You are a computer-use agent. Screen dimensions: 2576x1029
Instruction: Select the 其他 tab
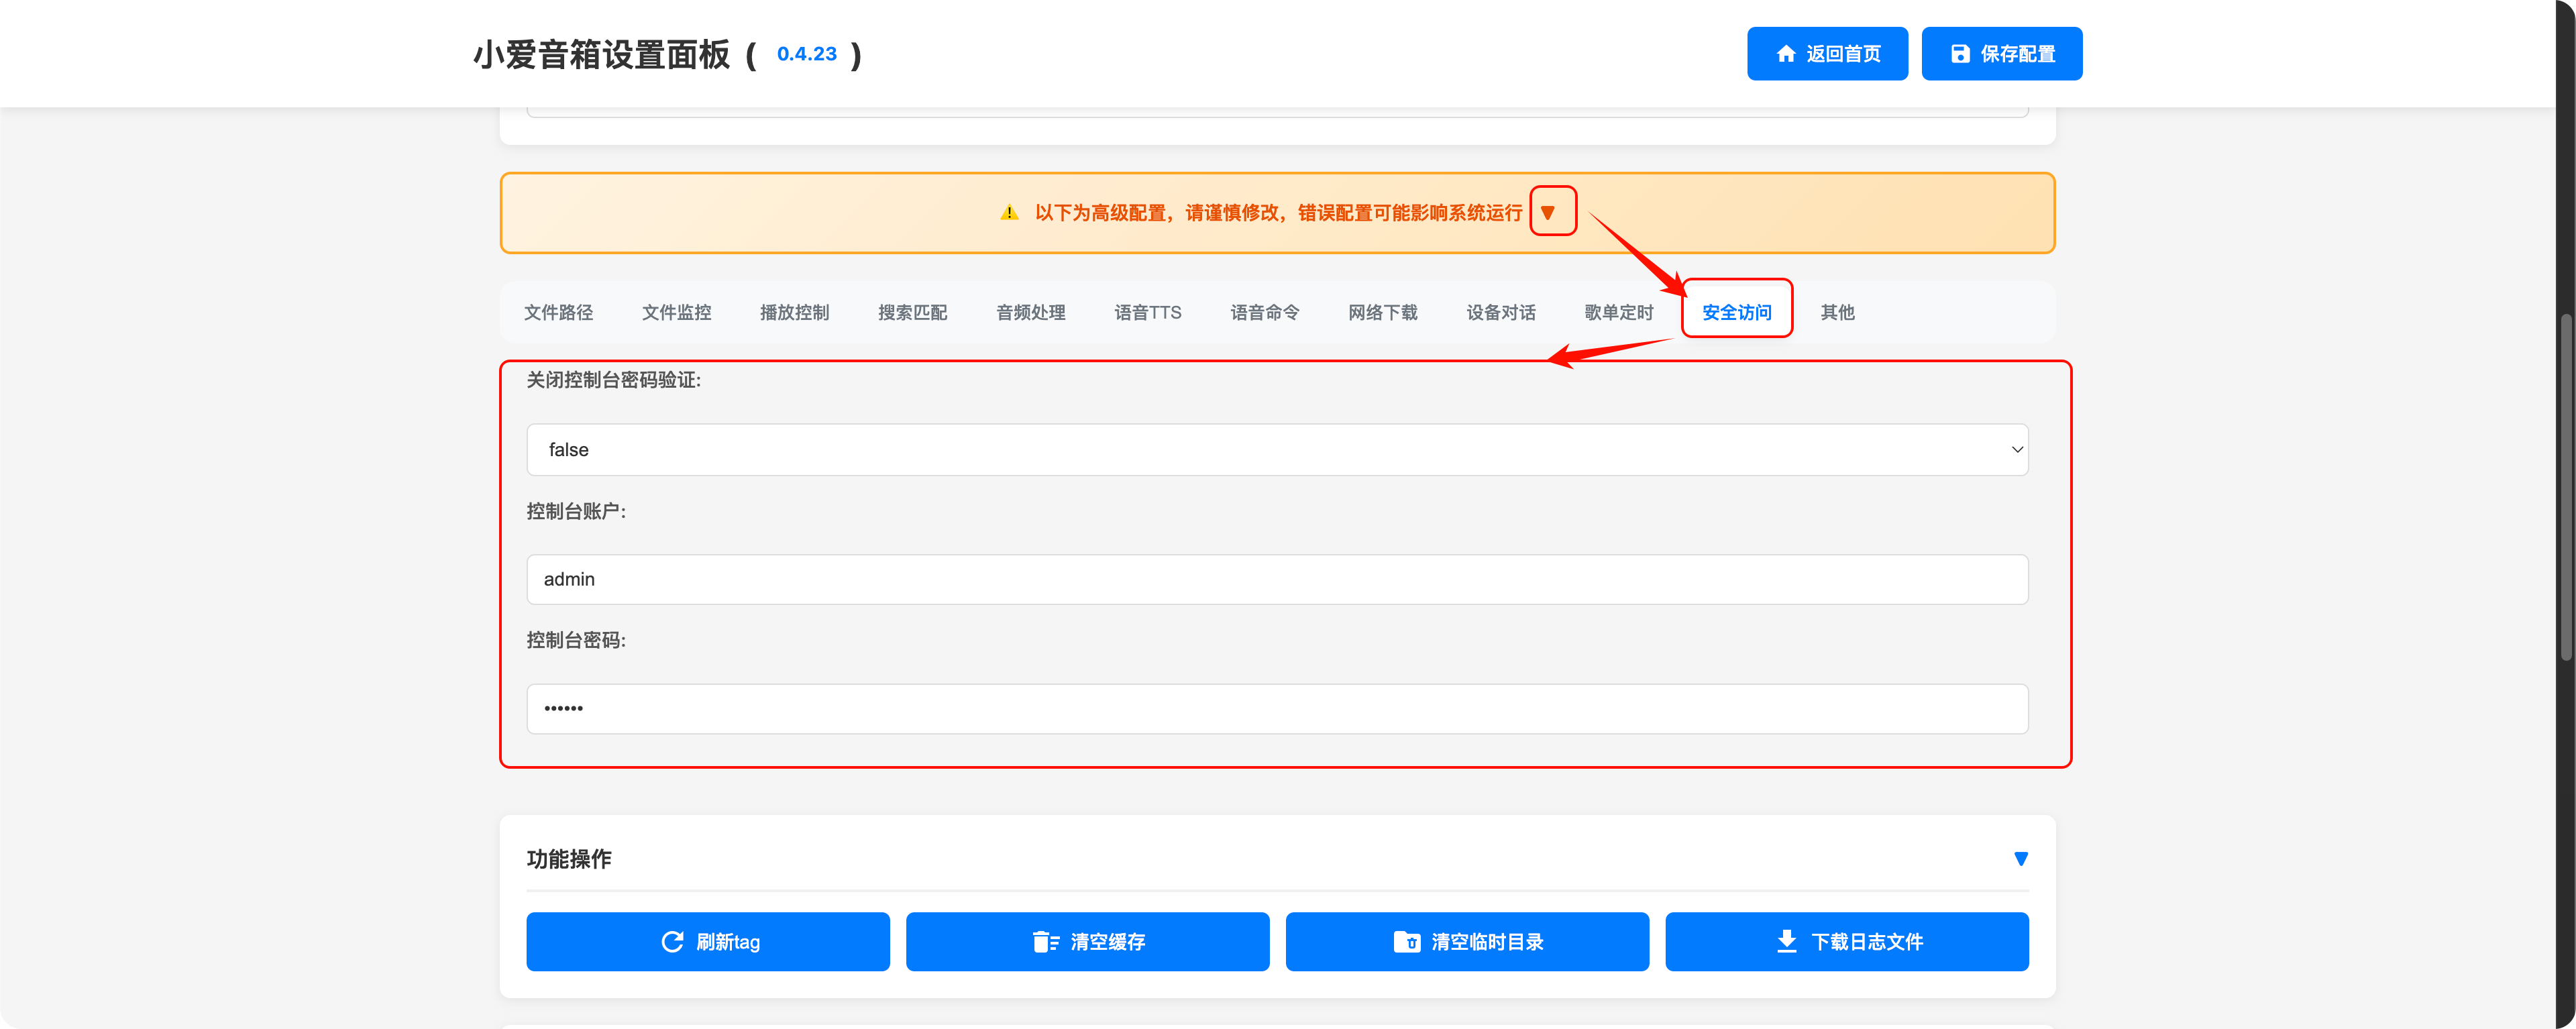[1837, 312]
